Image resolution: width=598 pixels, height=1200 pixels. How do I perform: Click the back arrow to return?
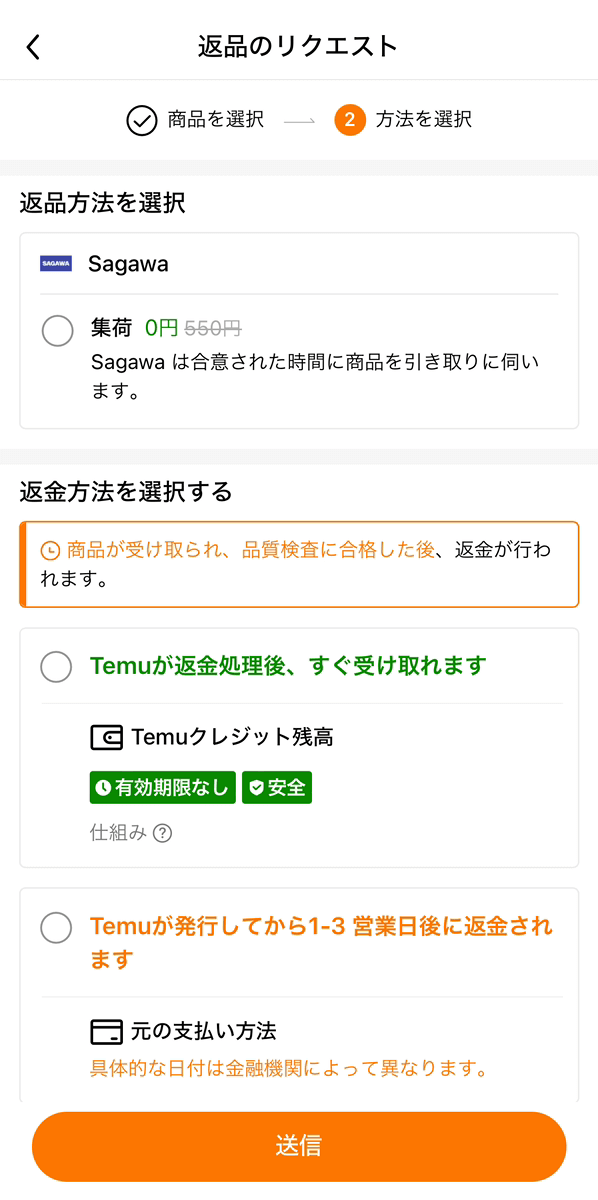coord(32,45)
